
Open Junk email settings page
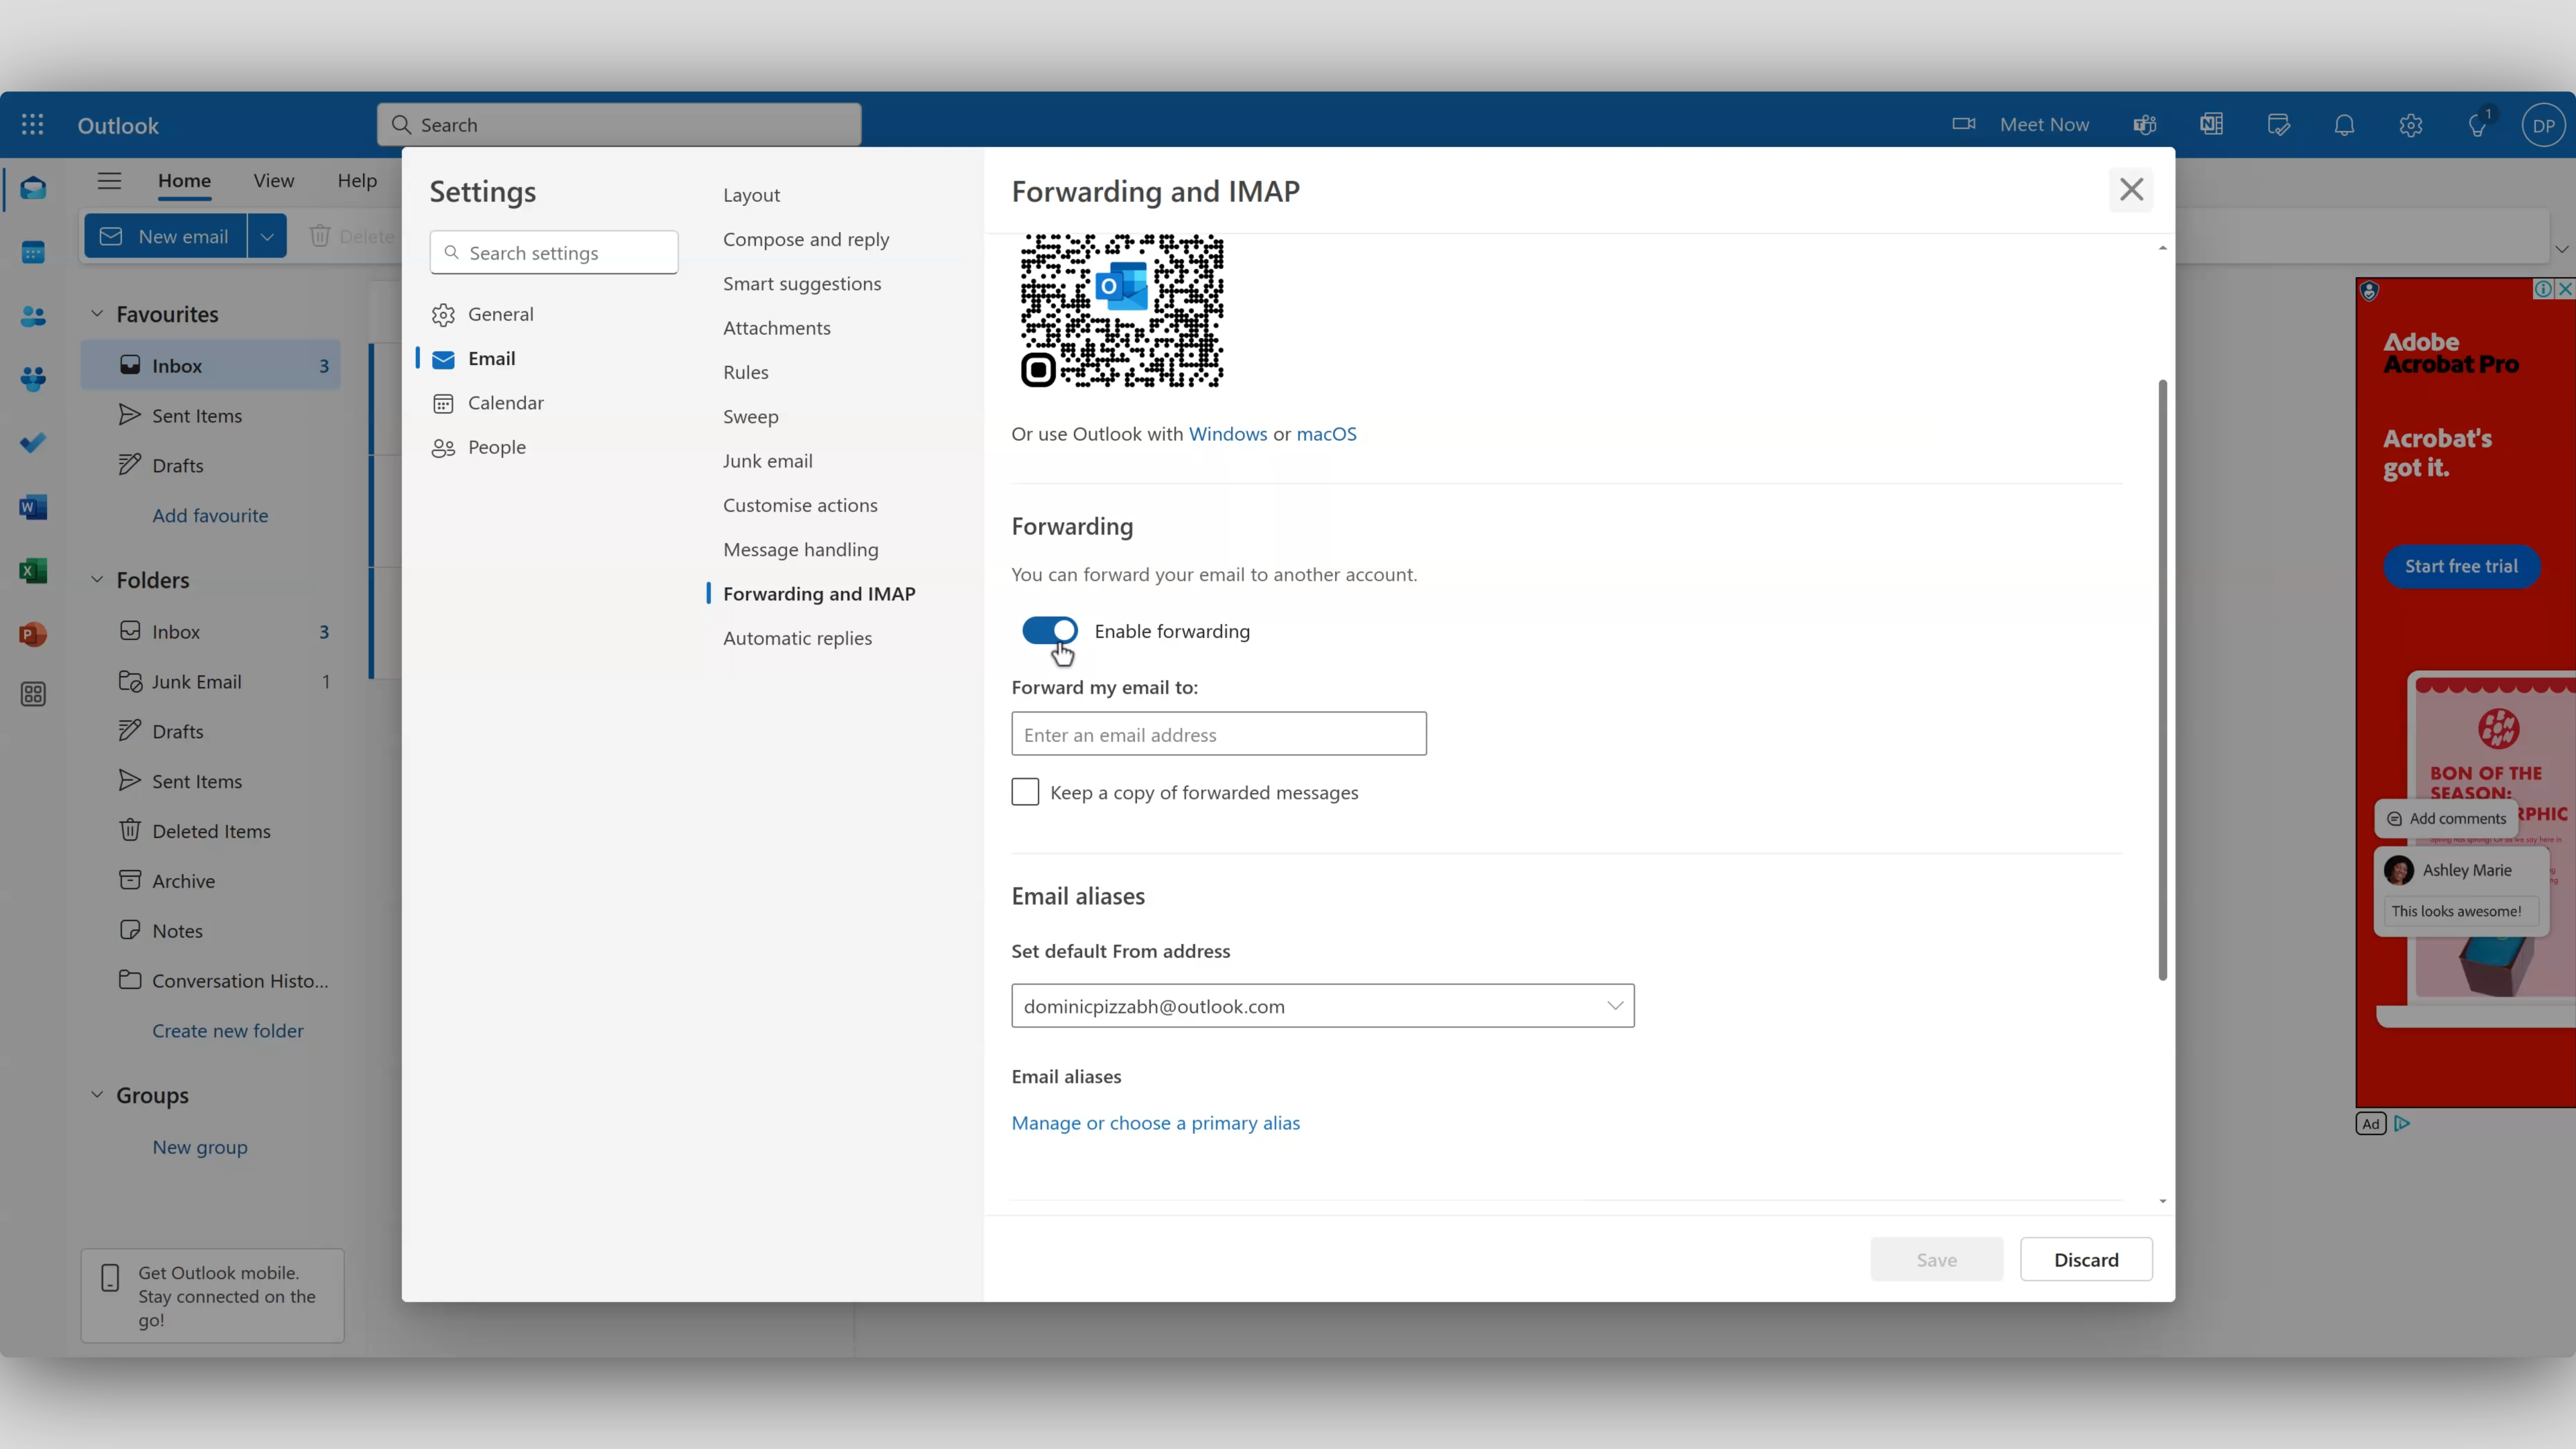click(768, 461)
